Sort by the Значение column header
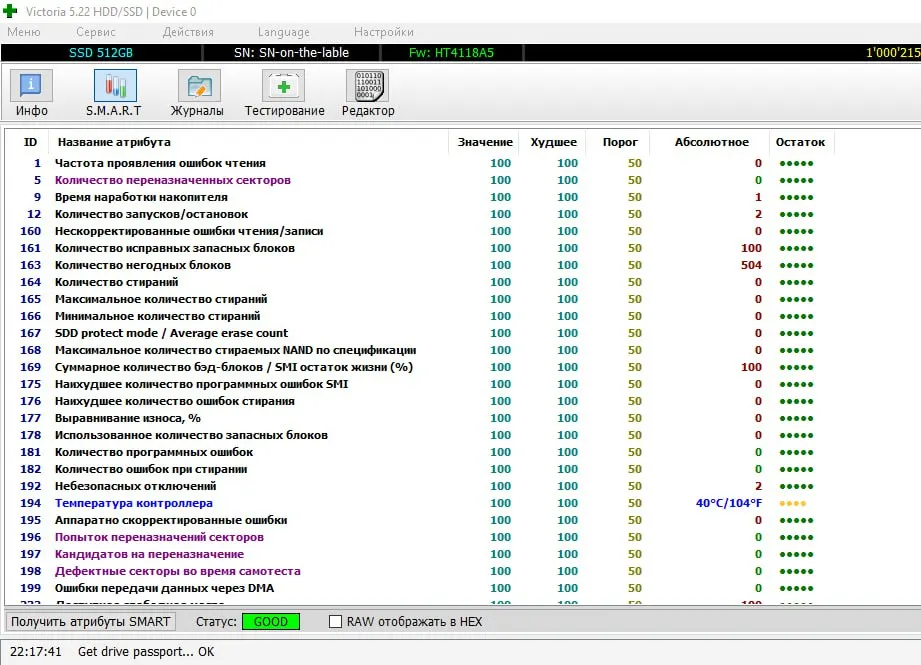 [485, 142]
